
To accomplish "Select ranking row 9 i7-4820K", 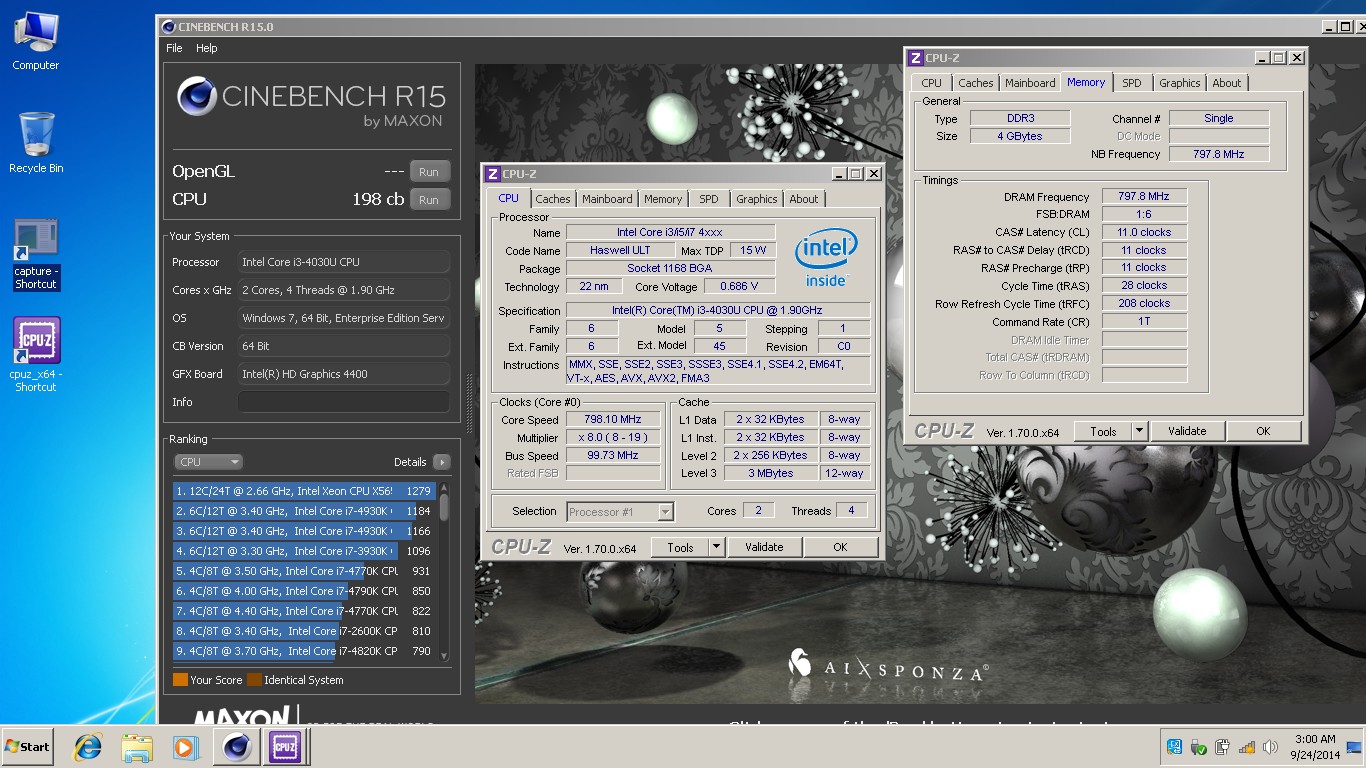I will (x=304, y=651).
